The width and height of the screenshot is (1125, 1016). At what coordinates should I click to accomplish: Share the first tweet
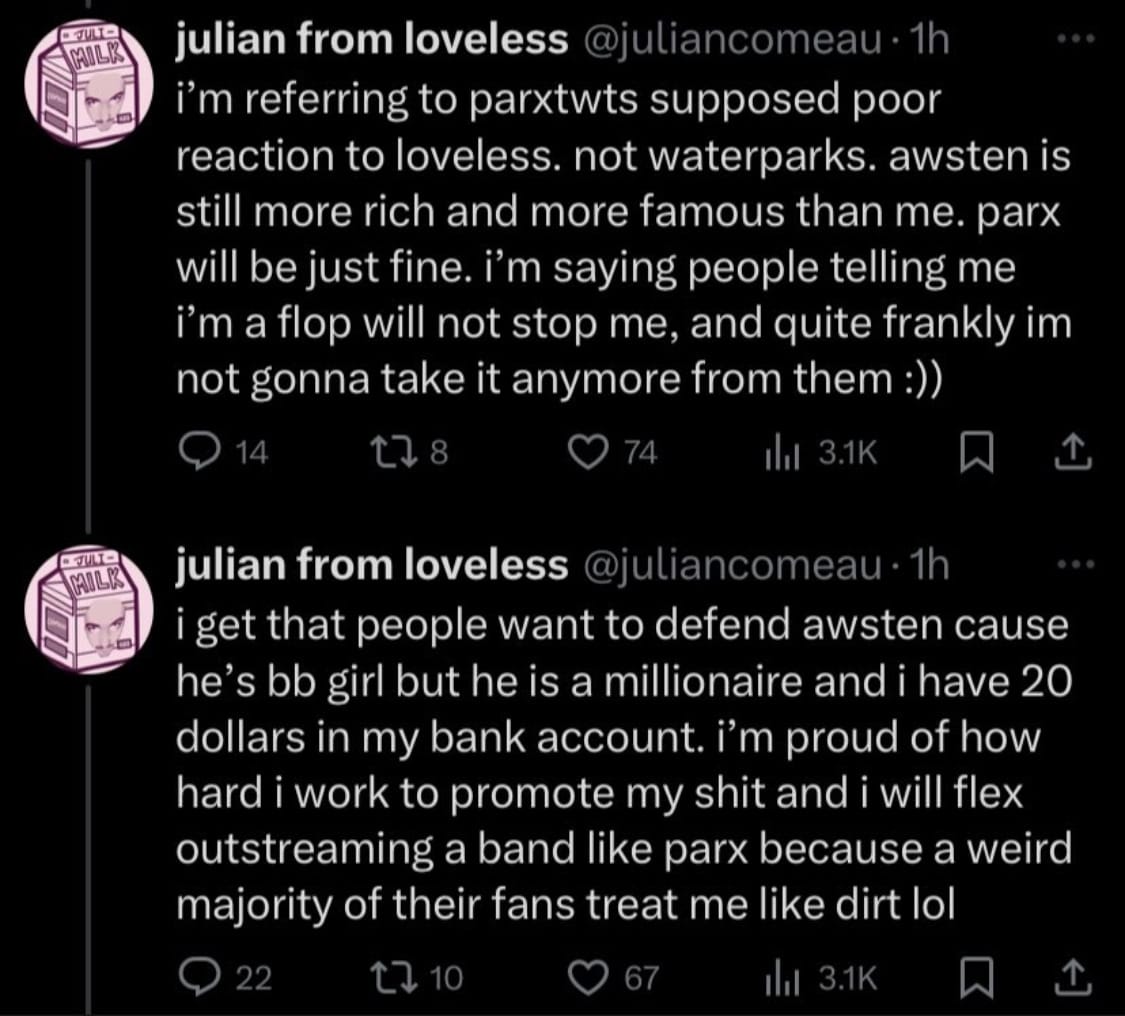pyautogui.click(x=1073, y=452)
